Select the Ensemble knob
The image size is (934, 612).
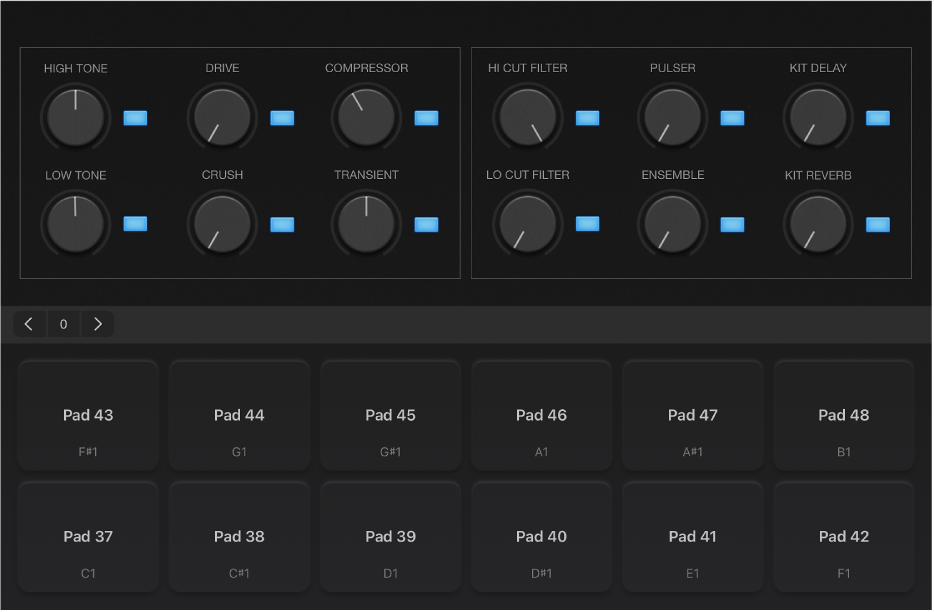[672, 224]
